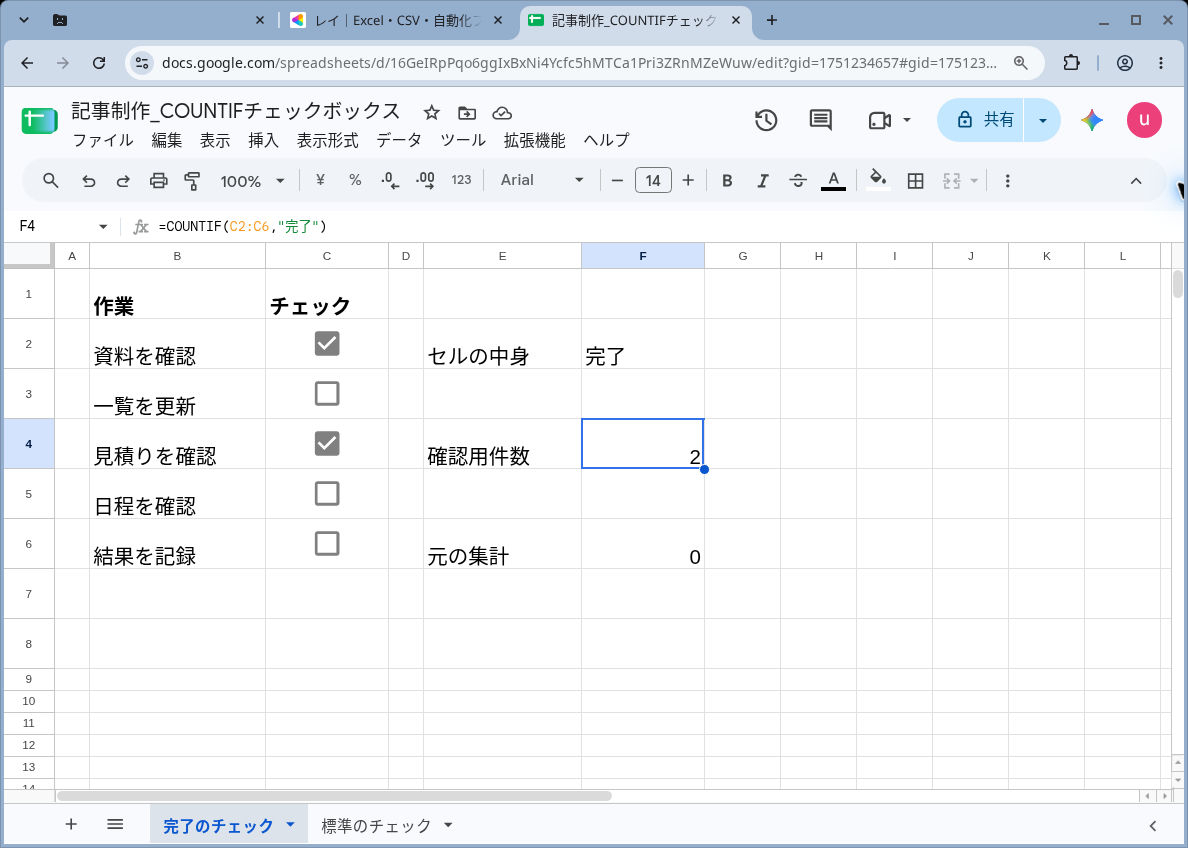
Task: Open the Gemini assistant sparkle icon
Action: tap(1091, 120)
